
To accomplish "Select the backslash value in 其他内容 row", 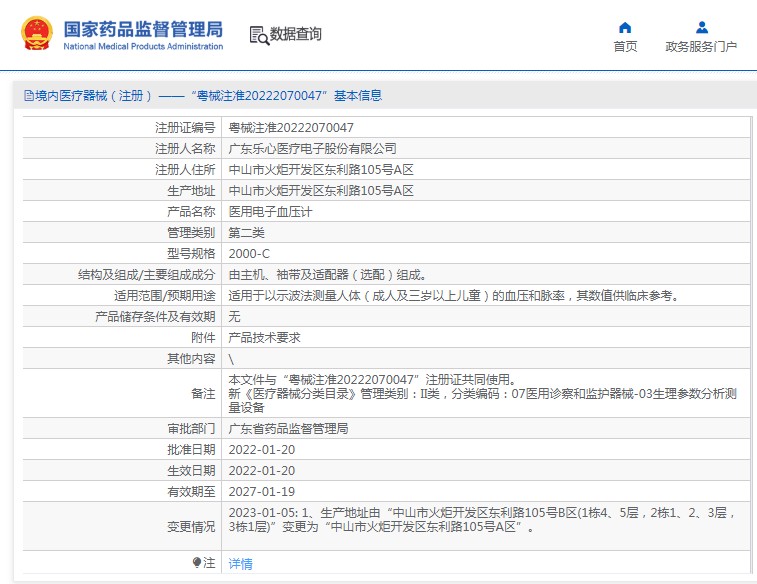I will pyautogui.click(x=231, y=359).
